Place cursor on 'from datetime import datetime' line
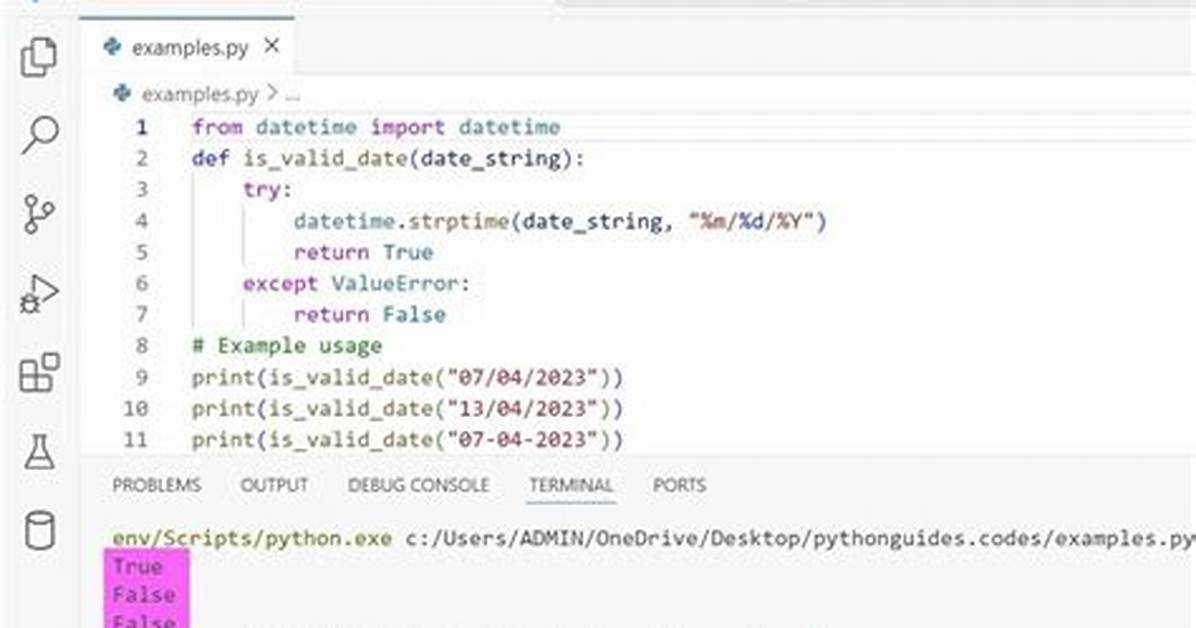This screenshot has width=1196, height=628. click(x=376, y=127)
